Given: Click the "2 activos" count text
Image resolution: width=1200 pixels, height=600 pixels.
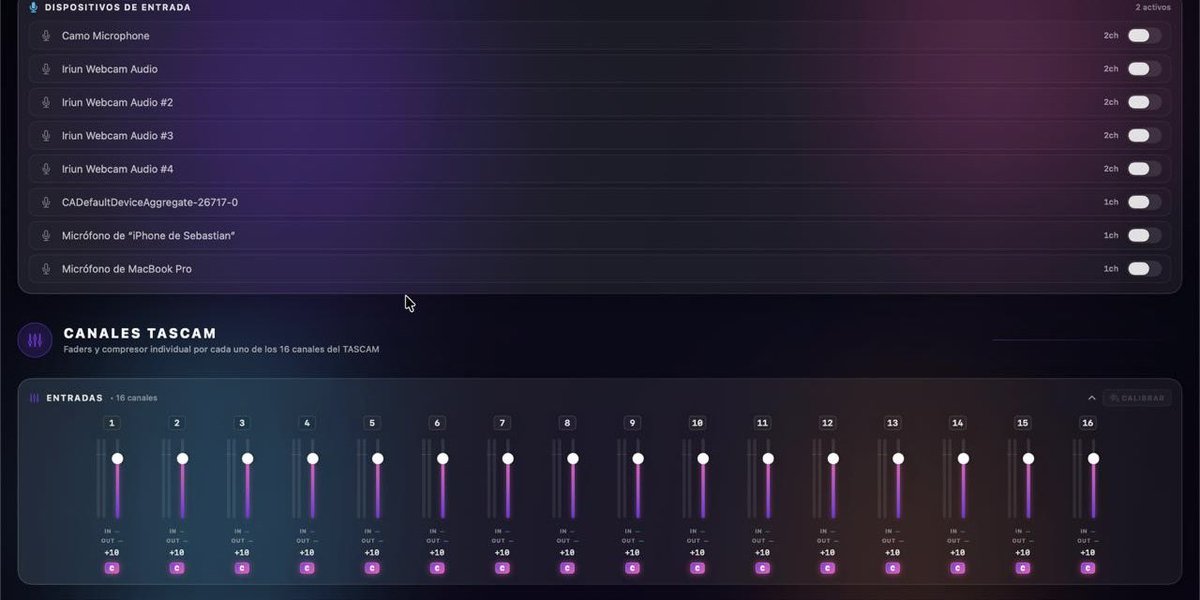Looking at the screenshot, I should point(1152,7).
